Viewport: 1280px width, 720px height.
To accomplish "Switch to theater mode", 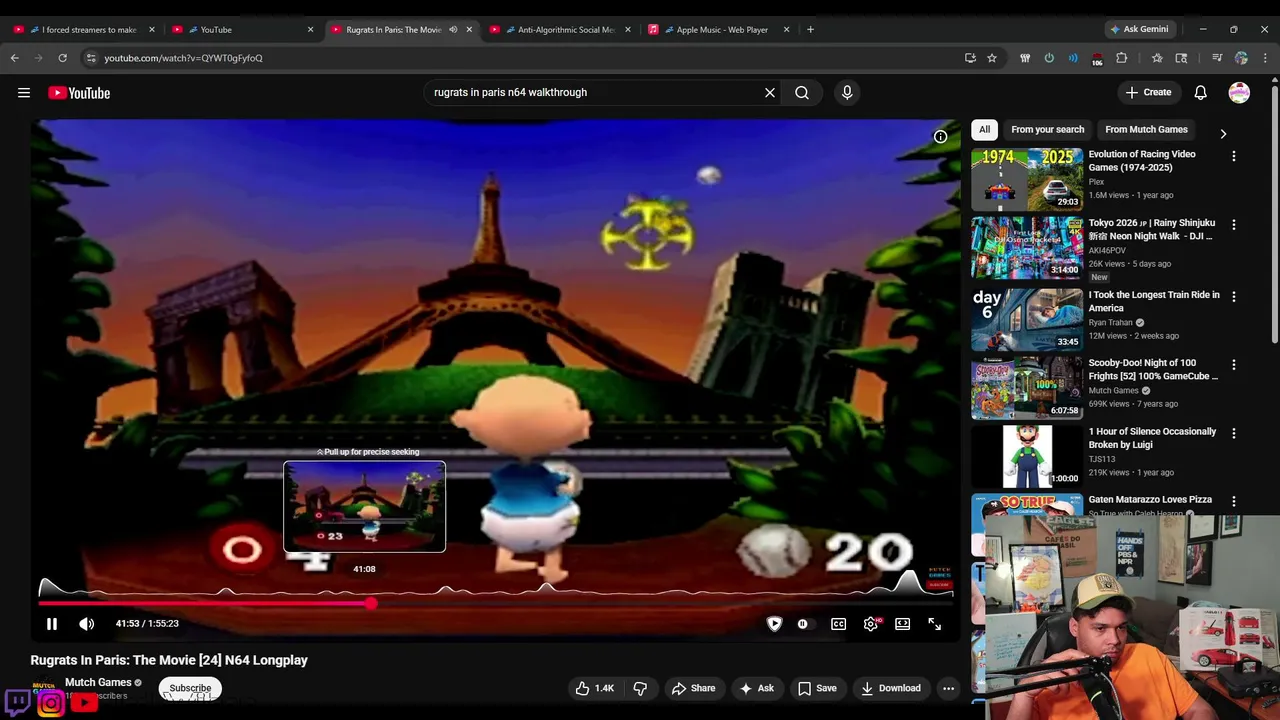I will 902,624.
